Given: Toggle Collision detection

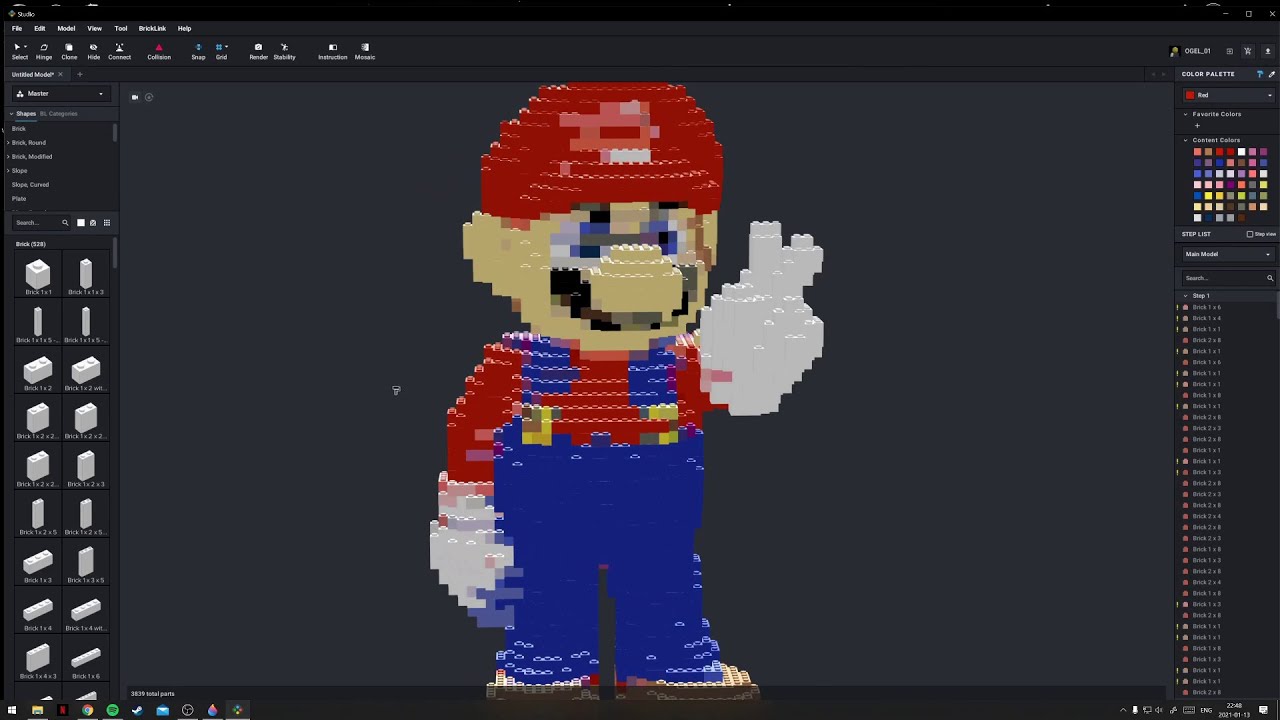Looking at the screenshot, I should point(159,51).
